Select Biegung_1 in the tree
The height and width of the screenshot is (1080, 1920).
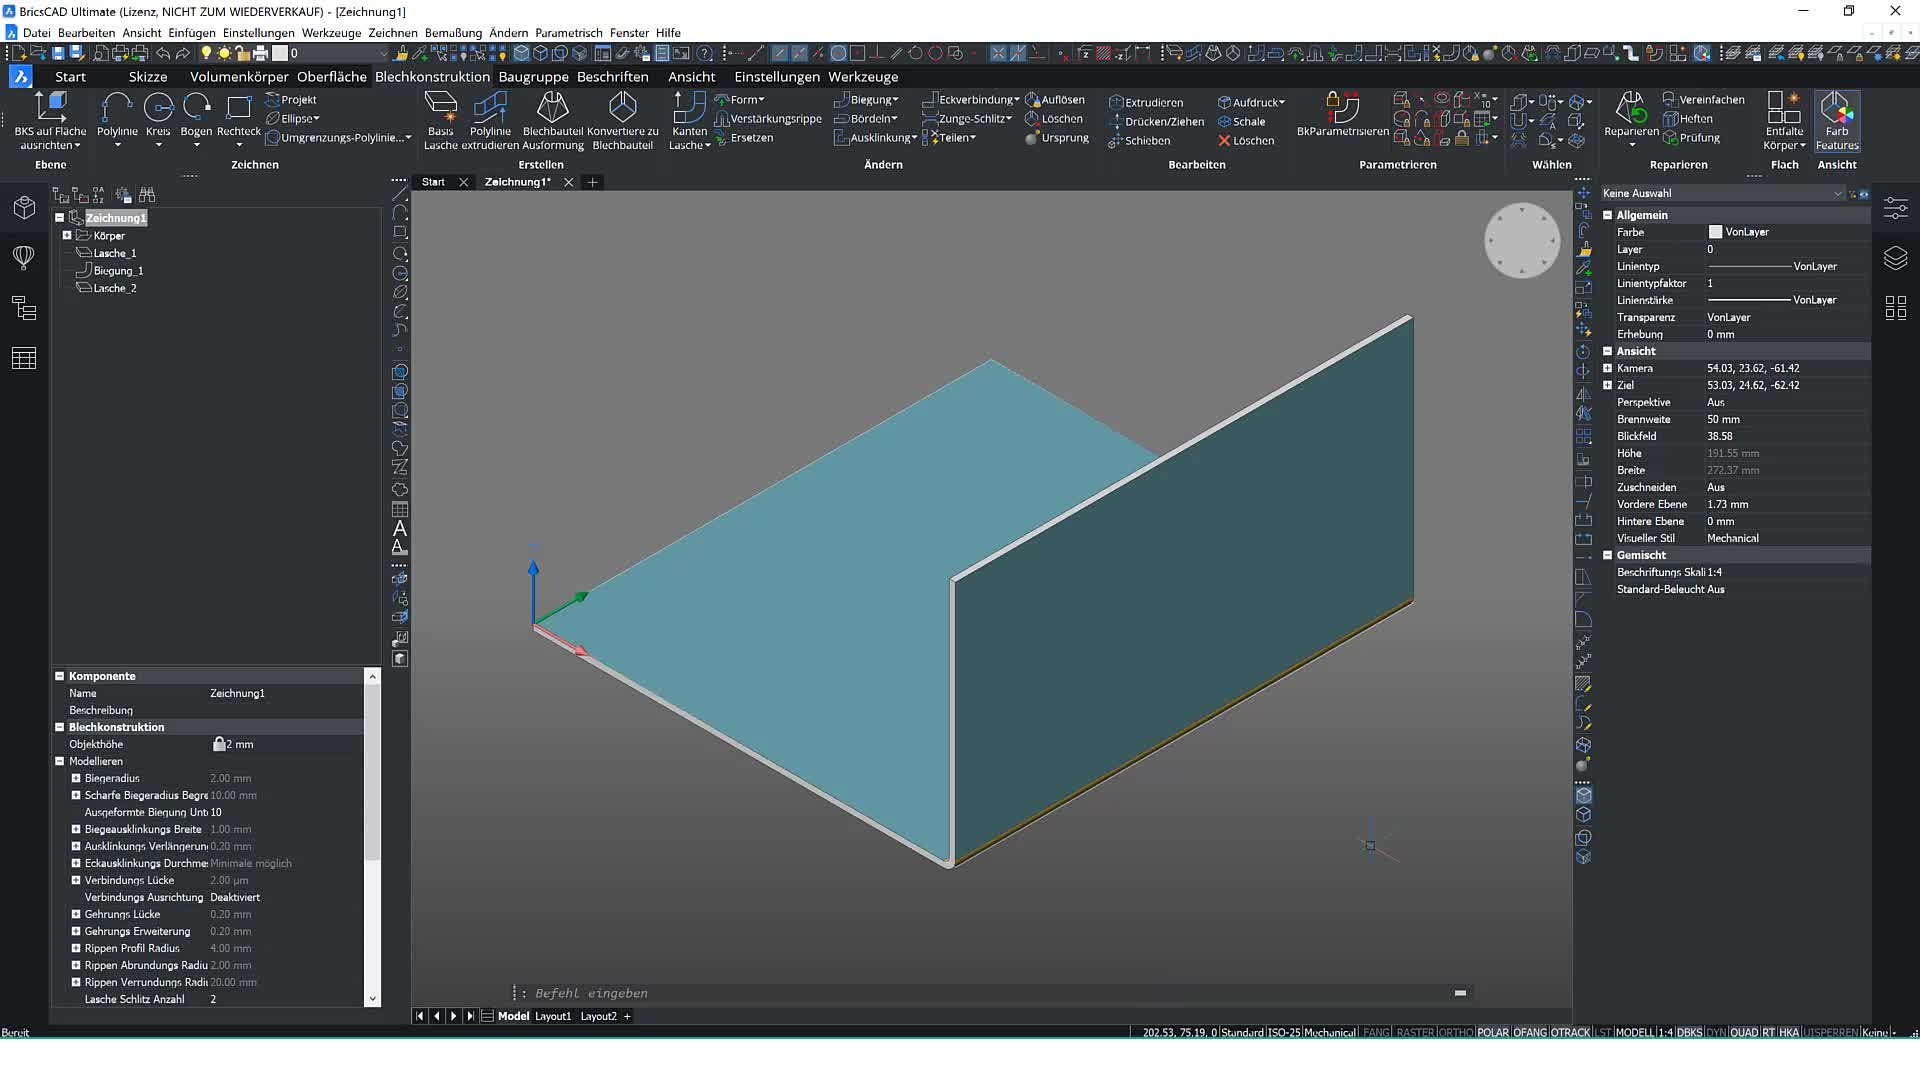click(118, 271)
